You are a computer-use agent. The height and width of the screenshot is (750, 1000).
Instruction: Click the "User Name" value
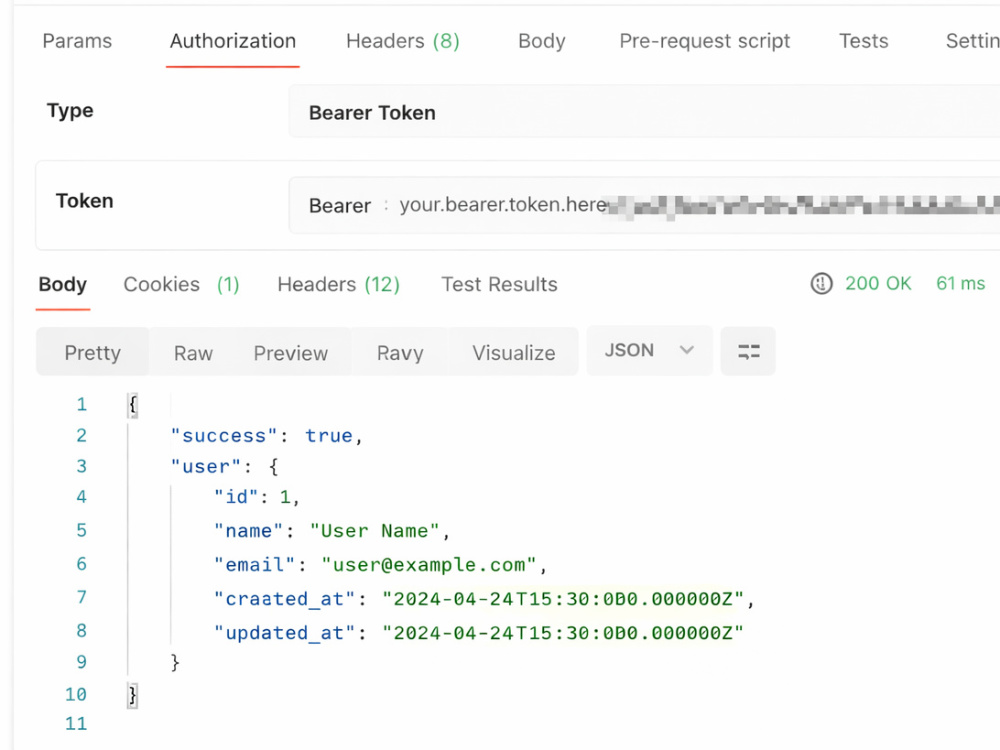[x=374, y=531]
